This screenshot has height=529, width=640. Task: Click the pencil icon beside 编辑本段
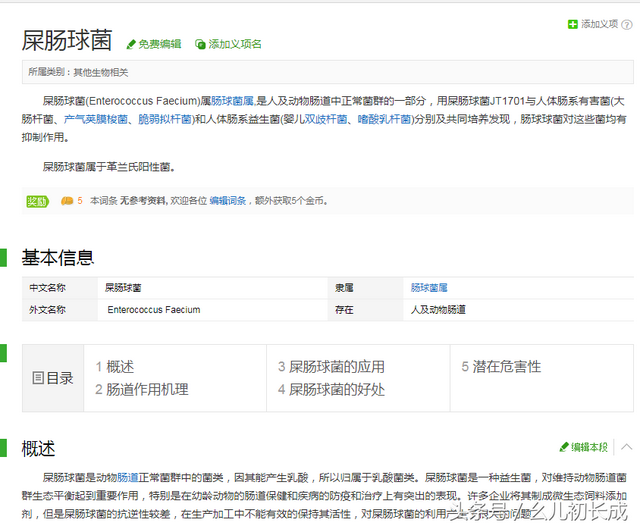coord(564,447)
